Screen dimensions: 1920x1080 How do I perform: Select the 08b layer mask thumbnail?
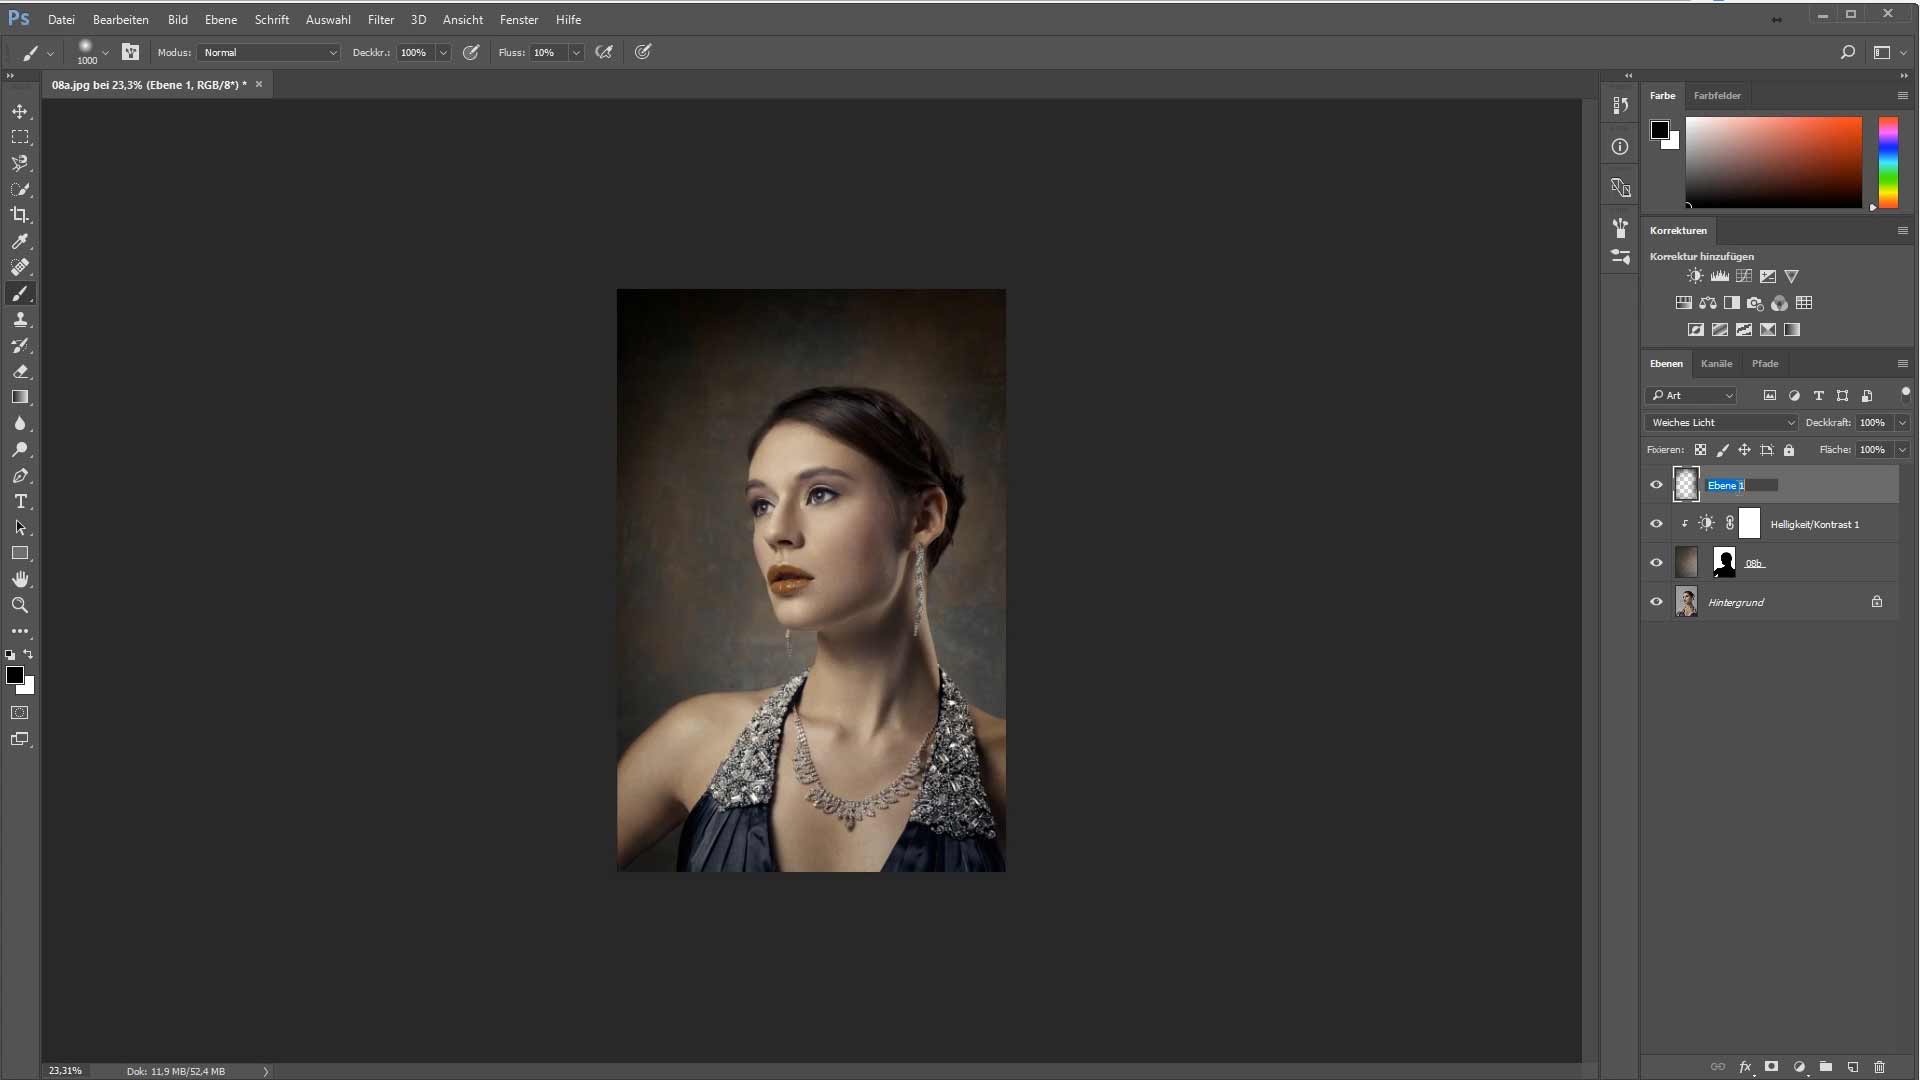pos(1724,563)
